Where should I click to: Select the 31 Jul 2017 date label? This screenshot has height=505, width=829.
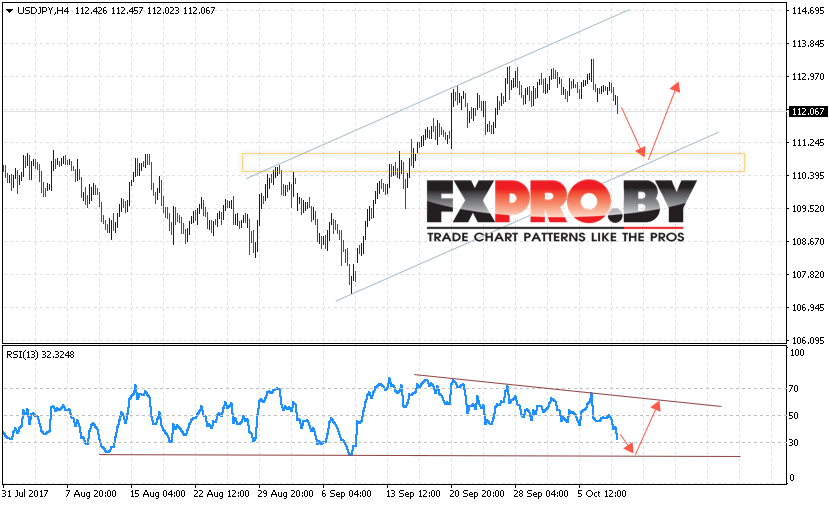pos(25,494)
